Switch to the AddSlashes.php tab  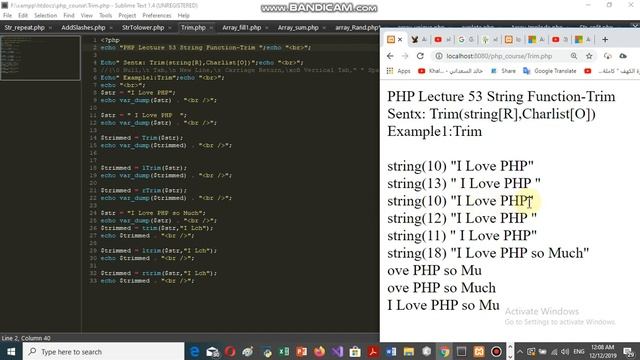(83, 28)
